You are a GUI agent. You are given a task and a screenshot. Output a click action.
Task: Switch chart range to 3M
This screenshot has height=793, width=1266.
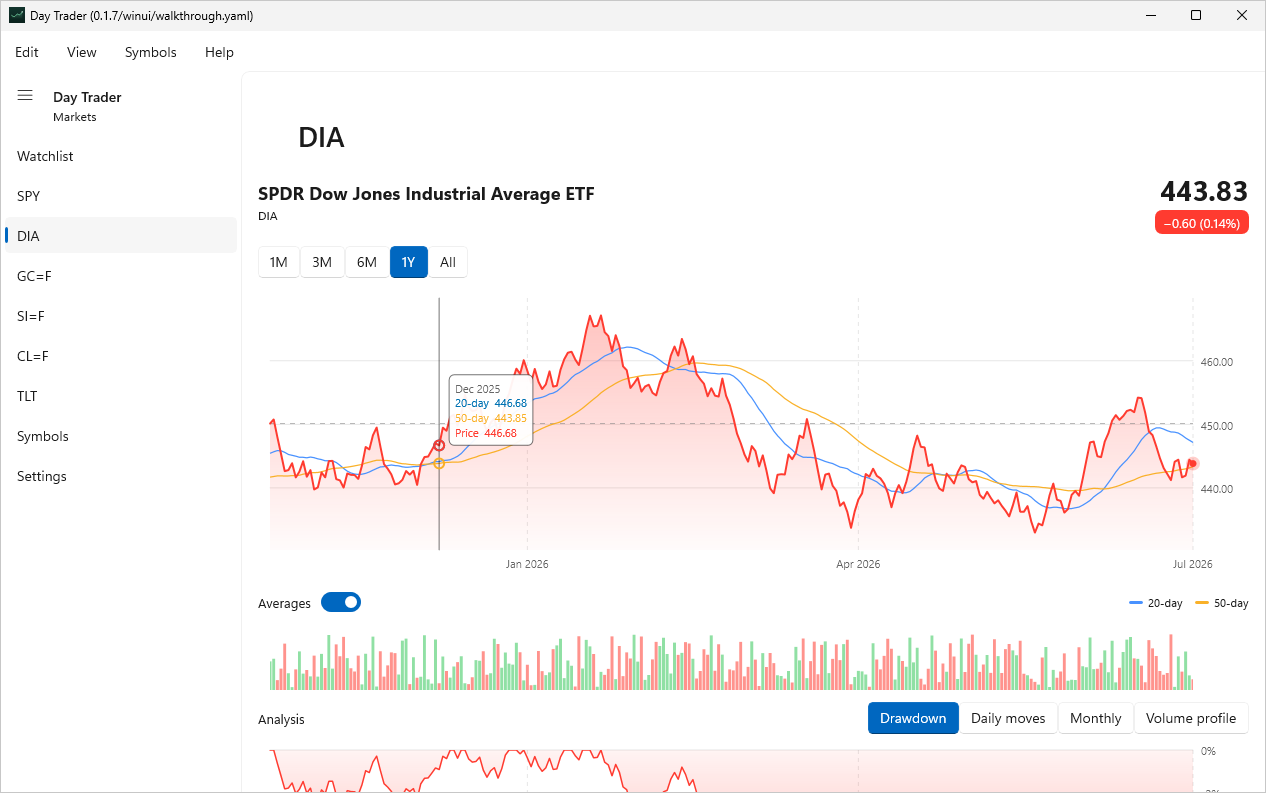(x=322, y=262)
